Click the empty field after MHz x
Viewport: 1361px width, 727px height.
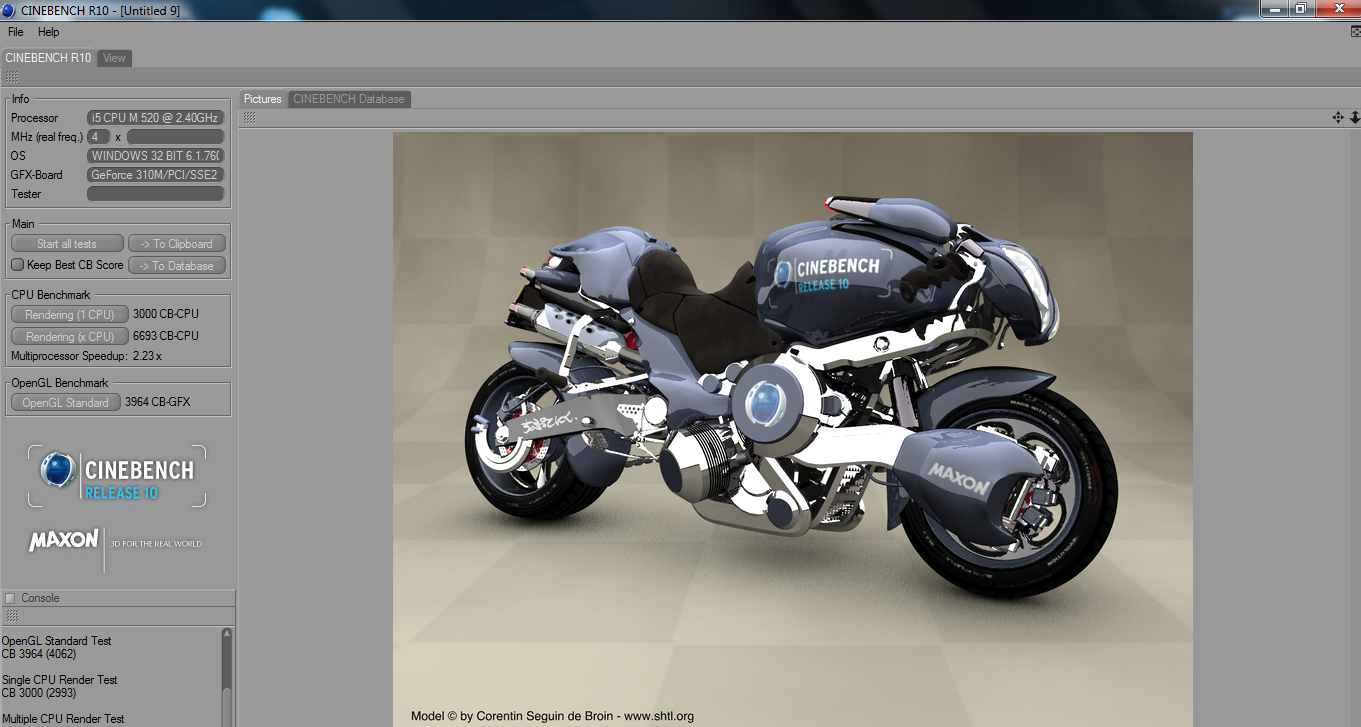[175, 137]
